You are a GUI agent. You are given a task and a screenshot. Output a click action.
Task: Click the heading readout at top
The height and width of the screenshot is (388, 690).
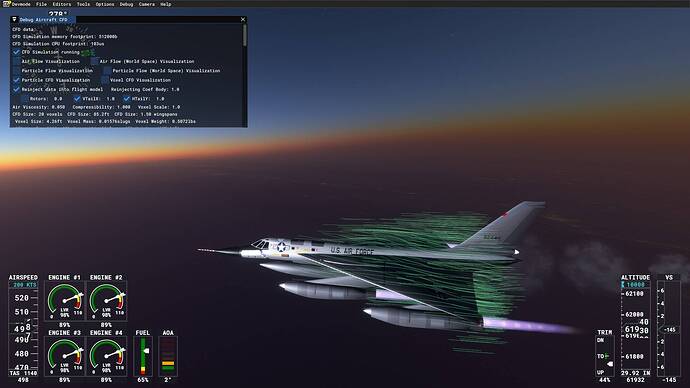58,14
